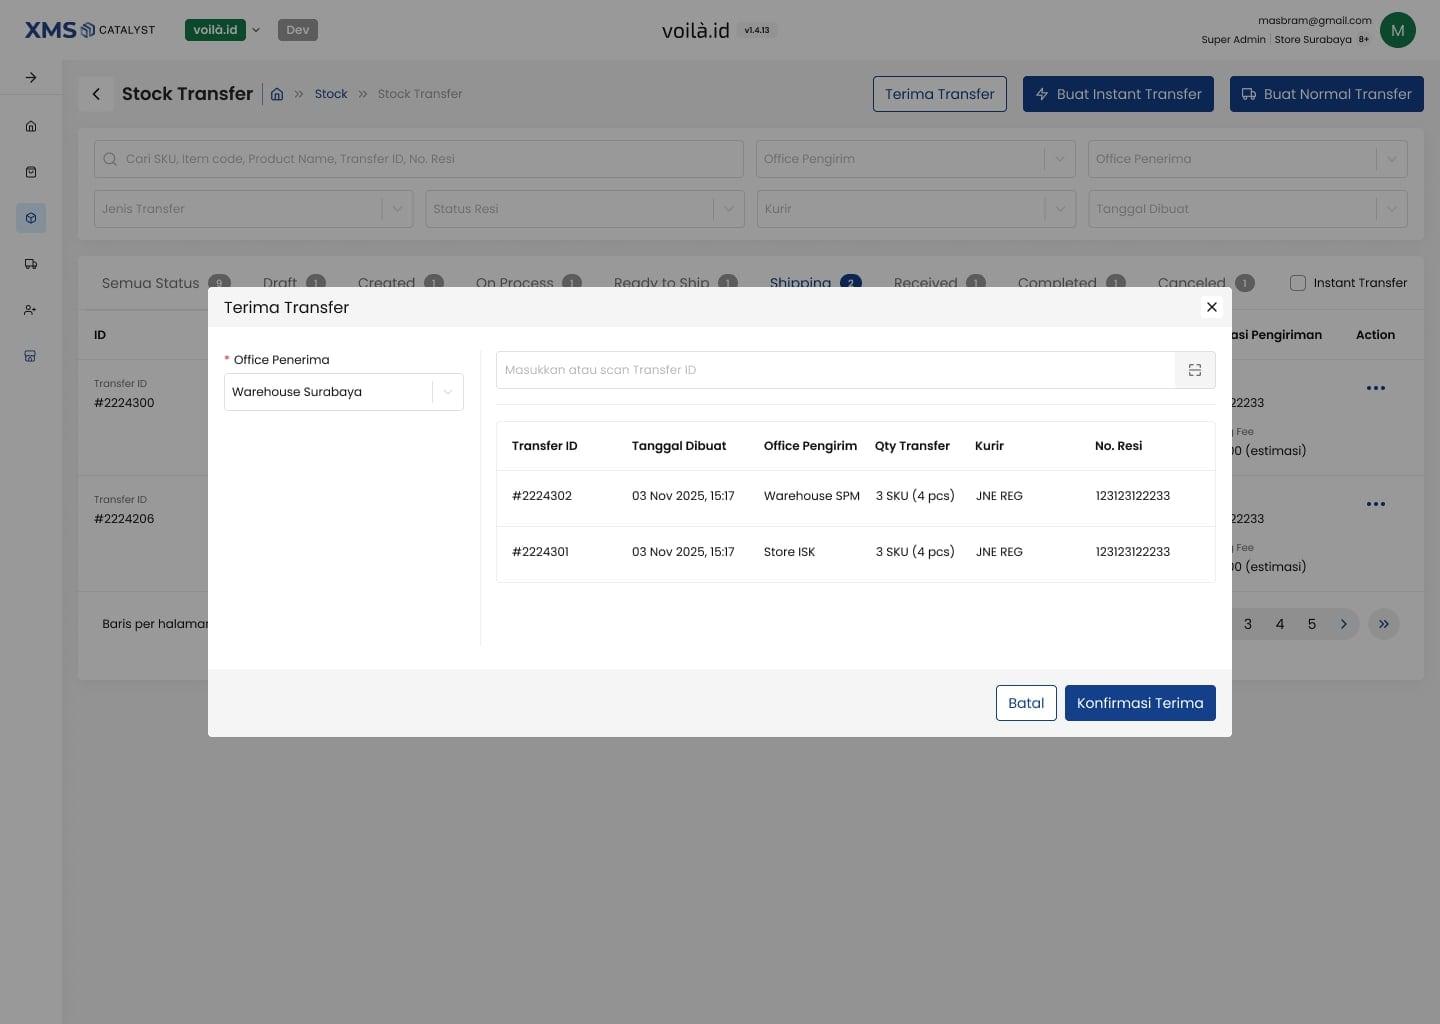
Task: Click the Konfirmasi Terima button
Action: [x=1140, y=703]
